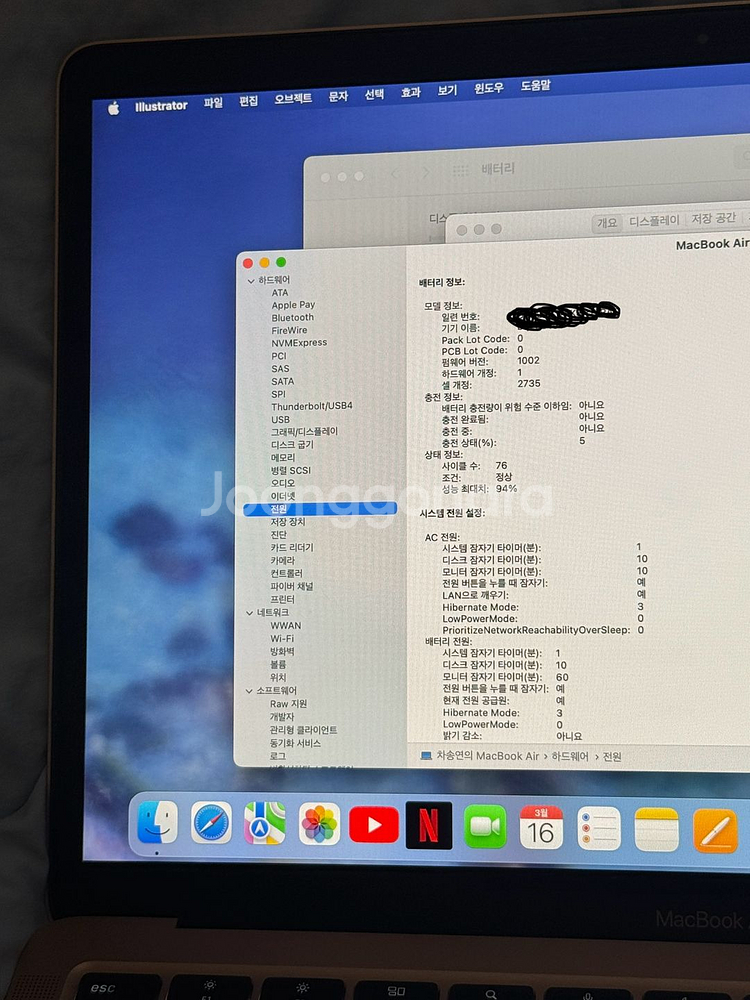Image resolution: width=750 pixels, height=1000 pixels.
Task: Collapse the 소프트웨어 section
Action: coord(249,691)
